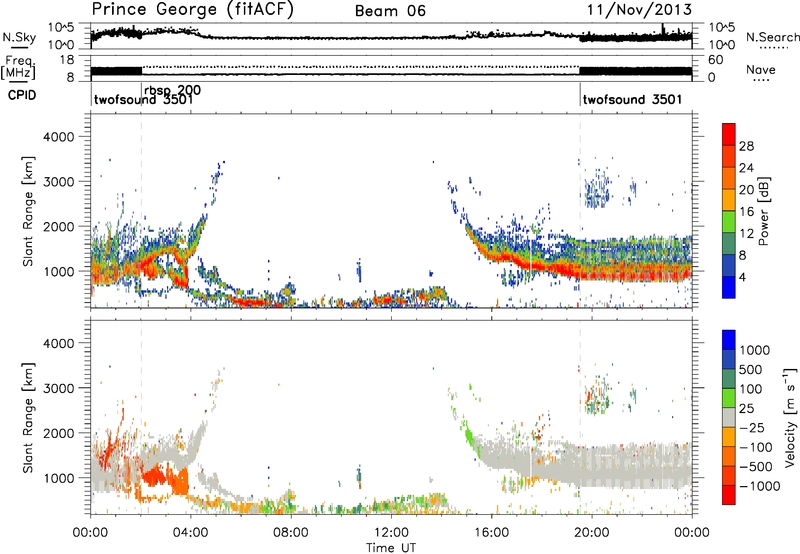Select the 'N.Search' legend label
The image size is (800, 554).
772,37
